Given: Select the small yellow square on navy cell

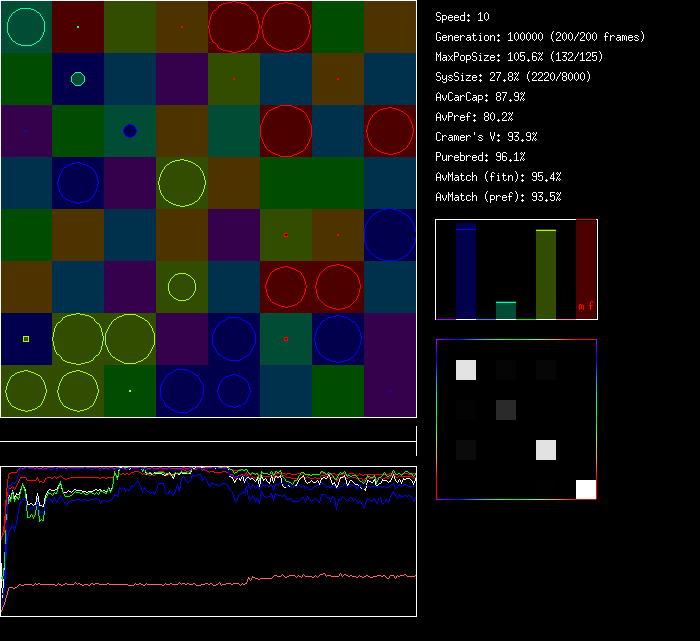Looking at the screenshot, I should click(26, 339).
